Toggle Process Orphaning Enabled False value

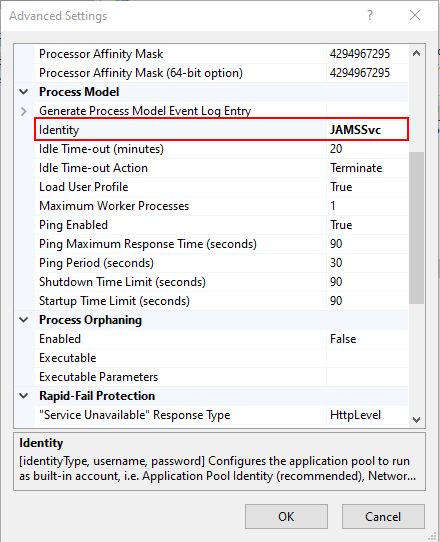point(367,339)
